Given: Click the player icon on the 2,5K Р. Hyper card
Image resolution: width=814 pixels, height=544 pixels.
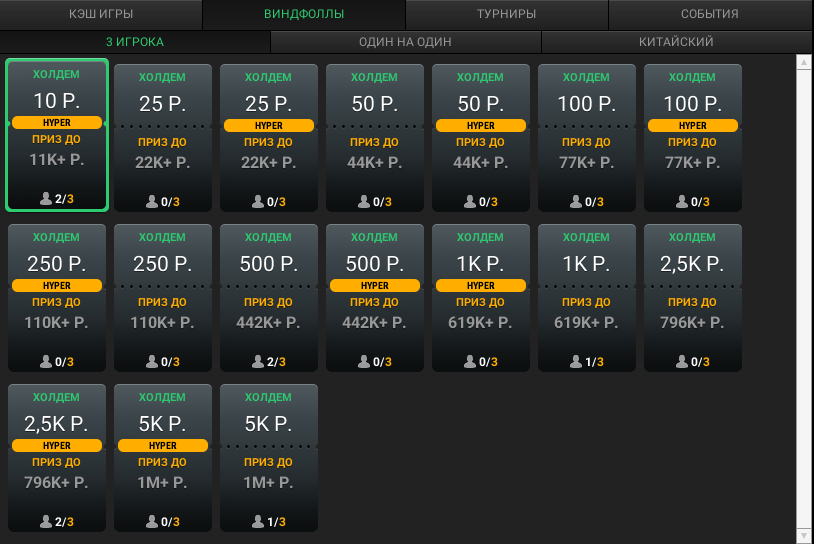Looking at the screenshot, I should click(x=46, y=522).
